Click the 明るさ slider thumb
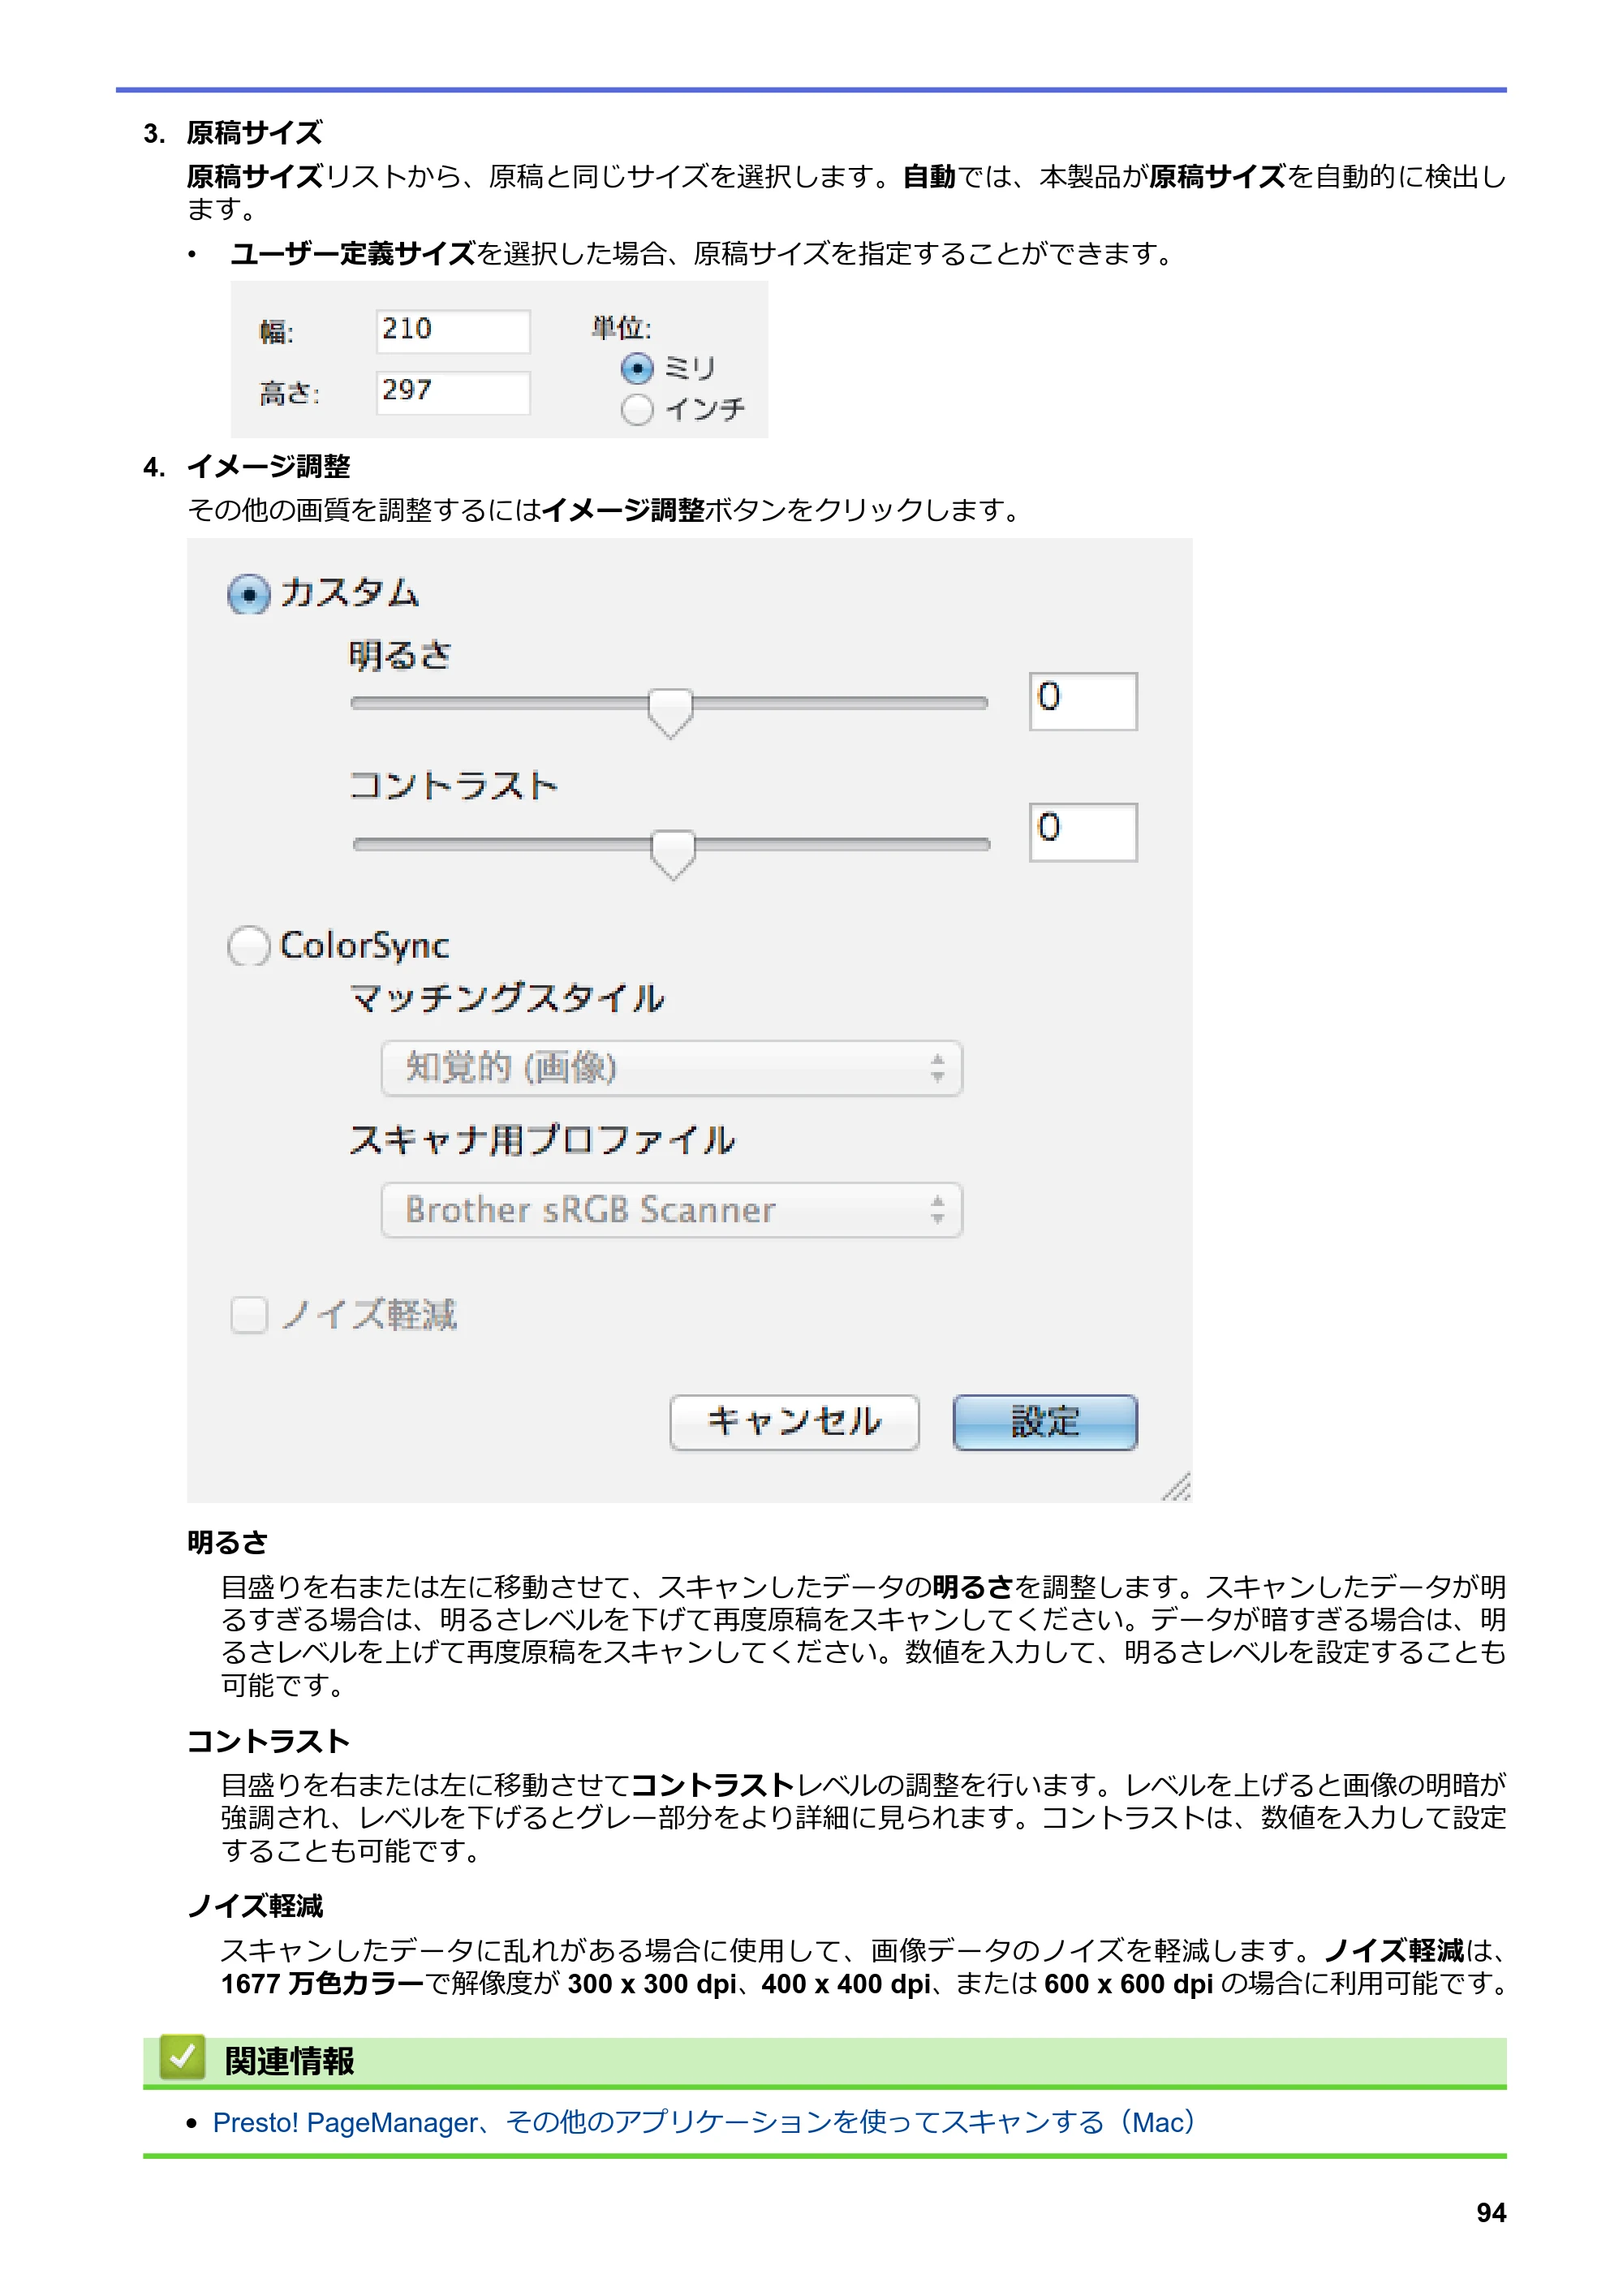 click(670, 712)
